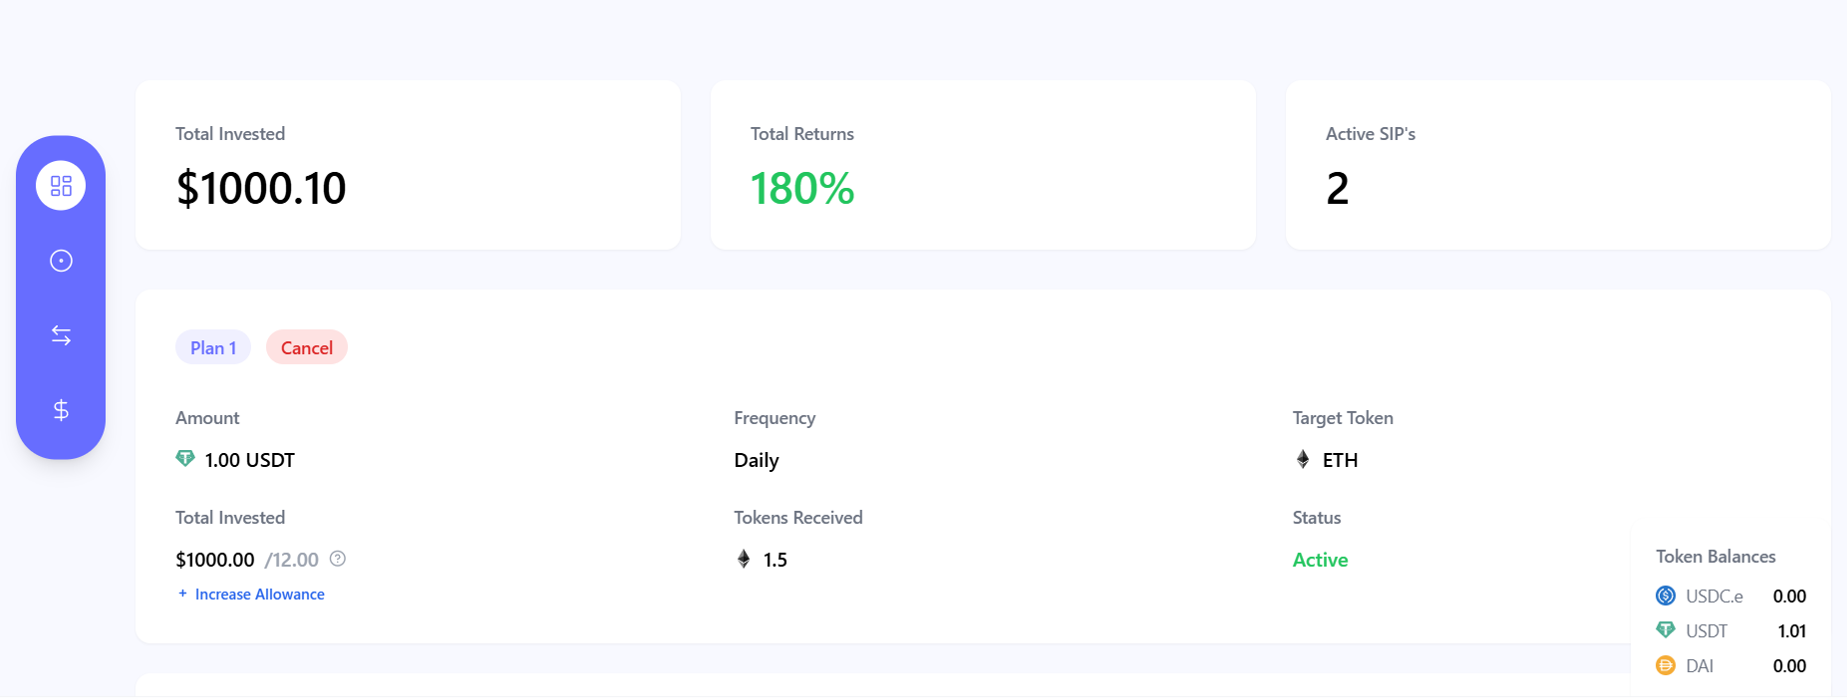Click the USDC.e coin icon in Token Balances
Viewport: 1847px width, 700px height.
1666,595
